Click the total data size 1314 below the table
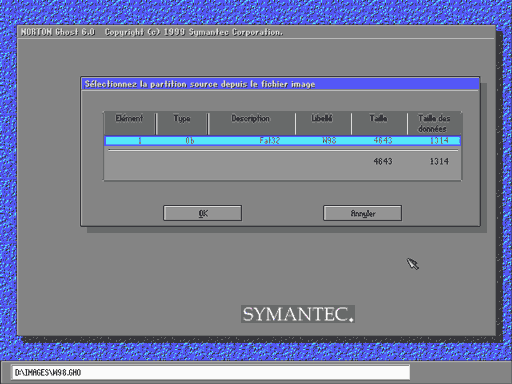This screenshot has height=384, width=512. pyautogui.click(x=439, y=162)
